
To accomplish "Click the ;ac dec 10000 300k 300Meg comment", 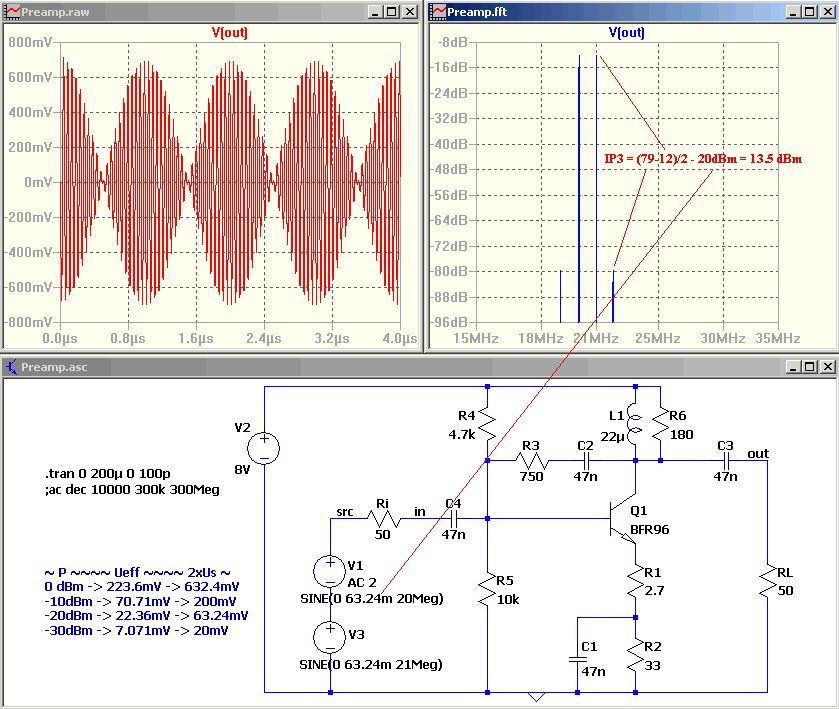I will pos(132,490).
